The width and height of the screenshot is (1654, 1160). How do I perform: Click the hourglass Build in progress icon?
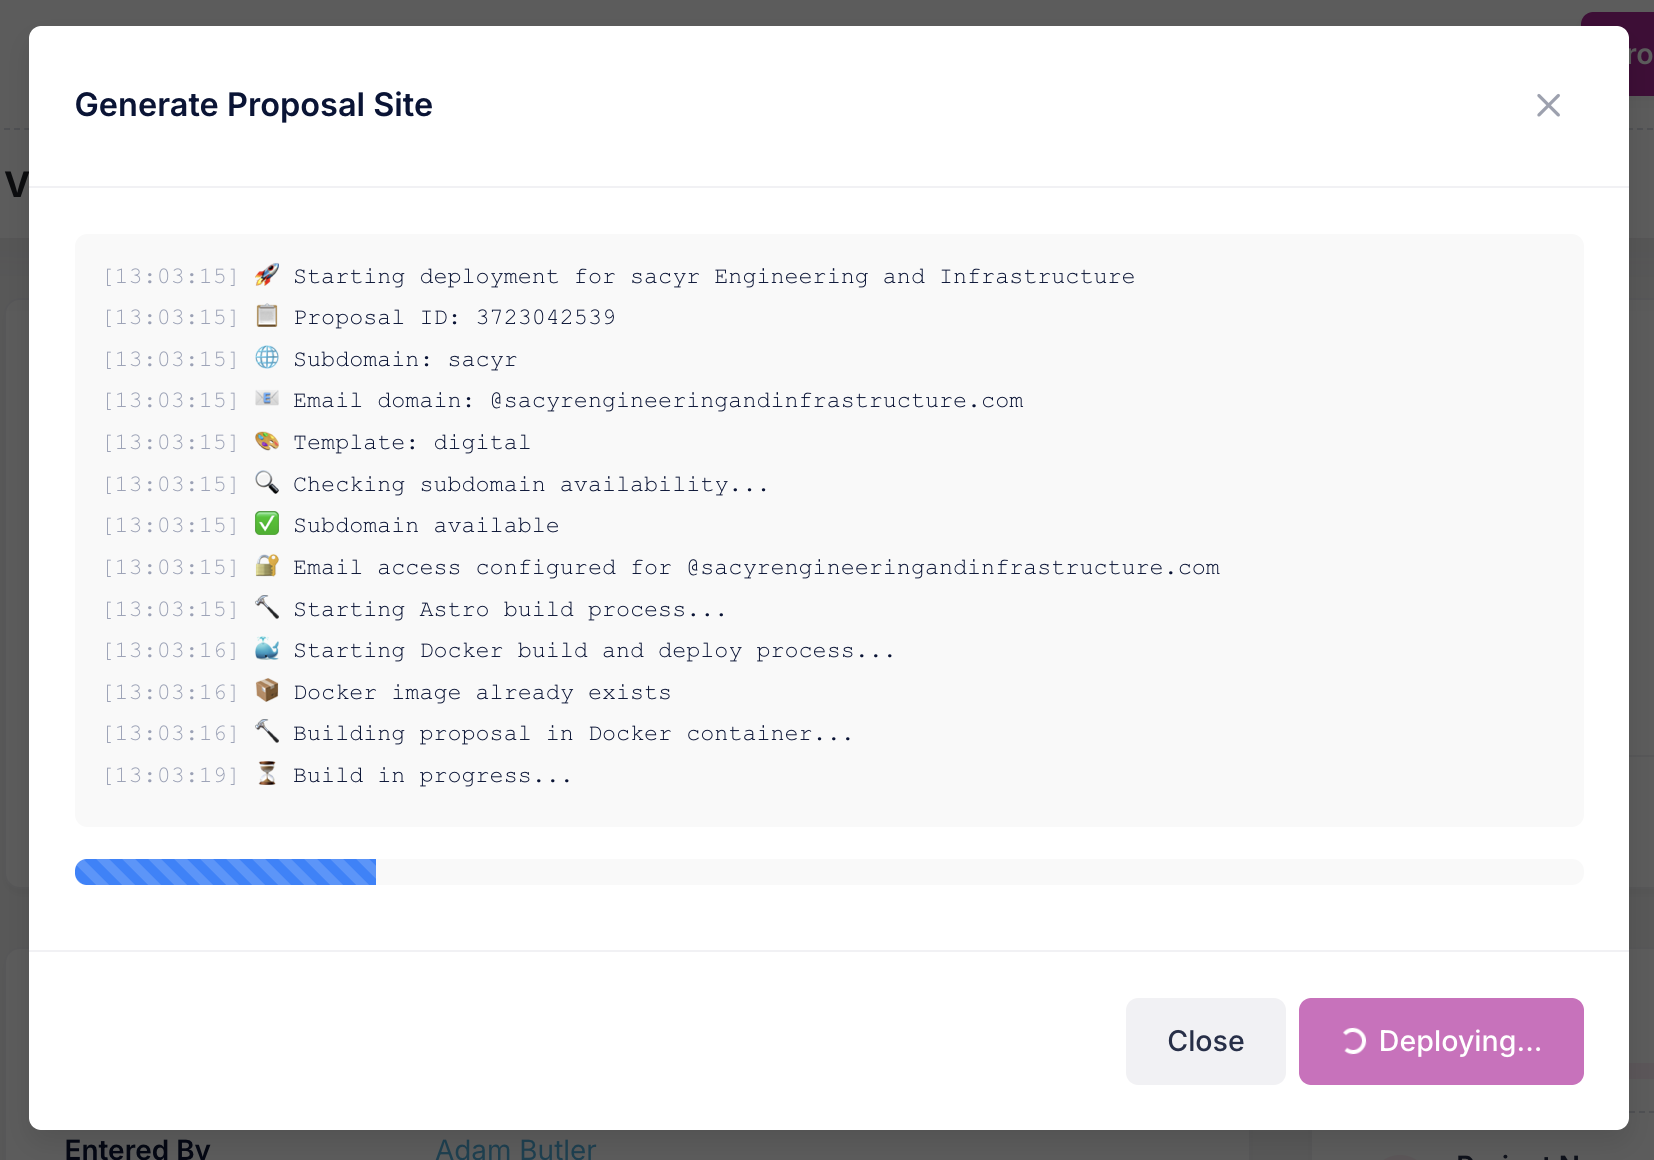(x=267, y=774)
